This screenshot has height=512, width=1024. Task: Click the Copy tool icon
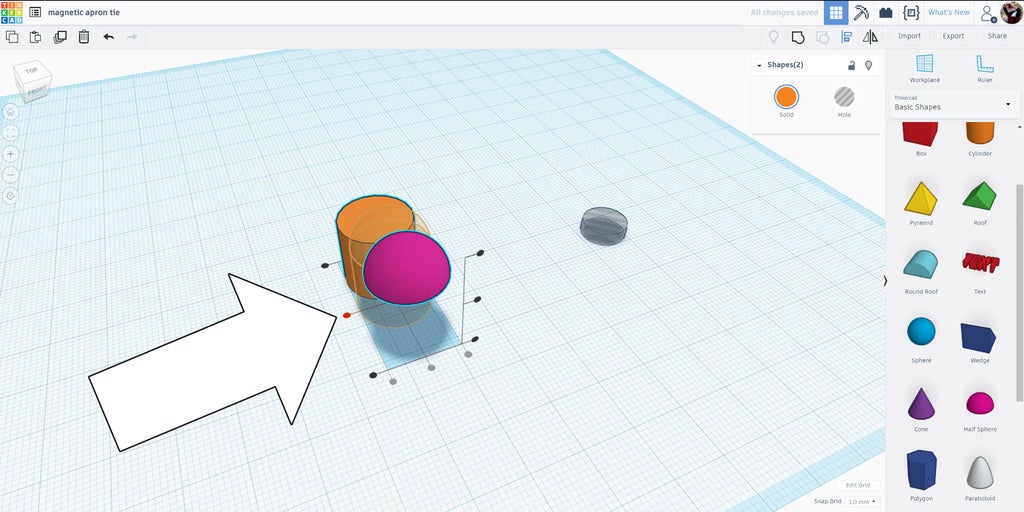pos(12,37)
